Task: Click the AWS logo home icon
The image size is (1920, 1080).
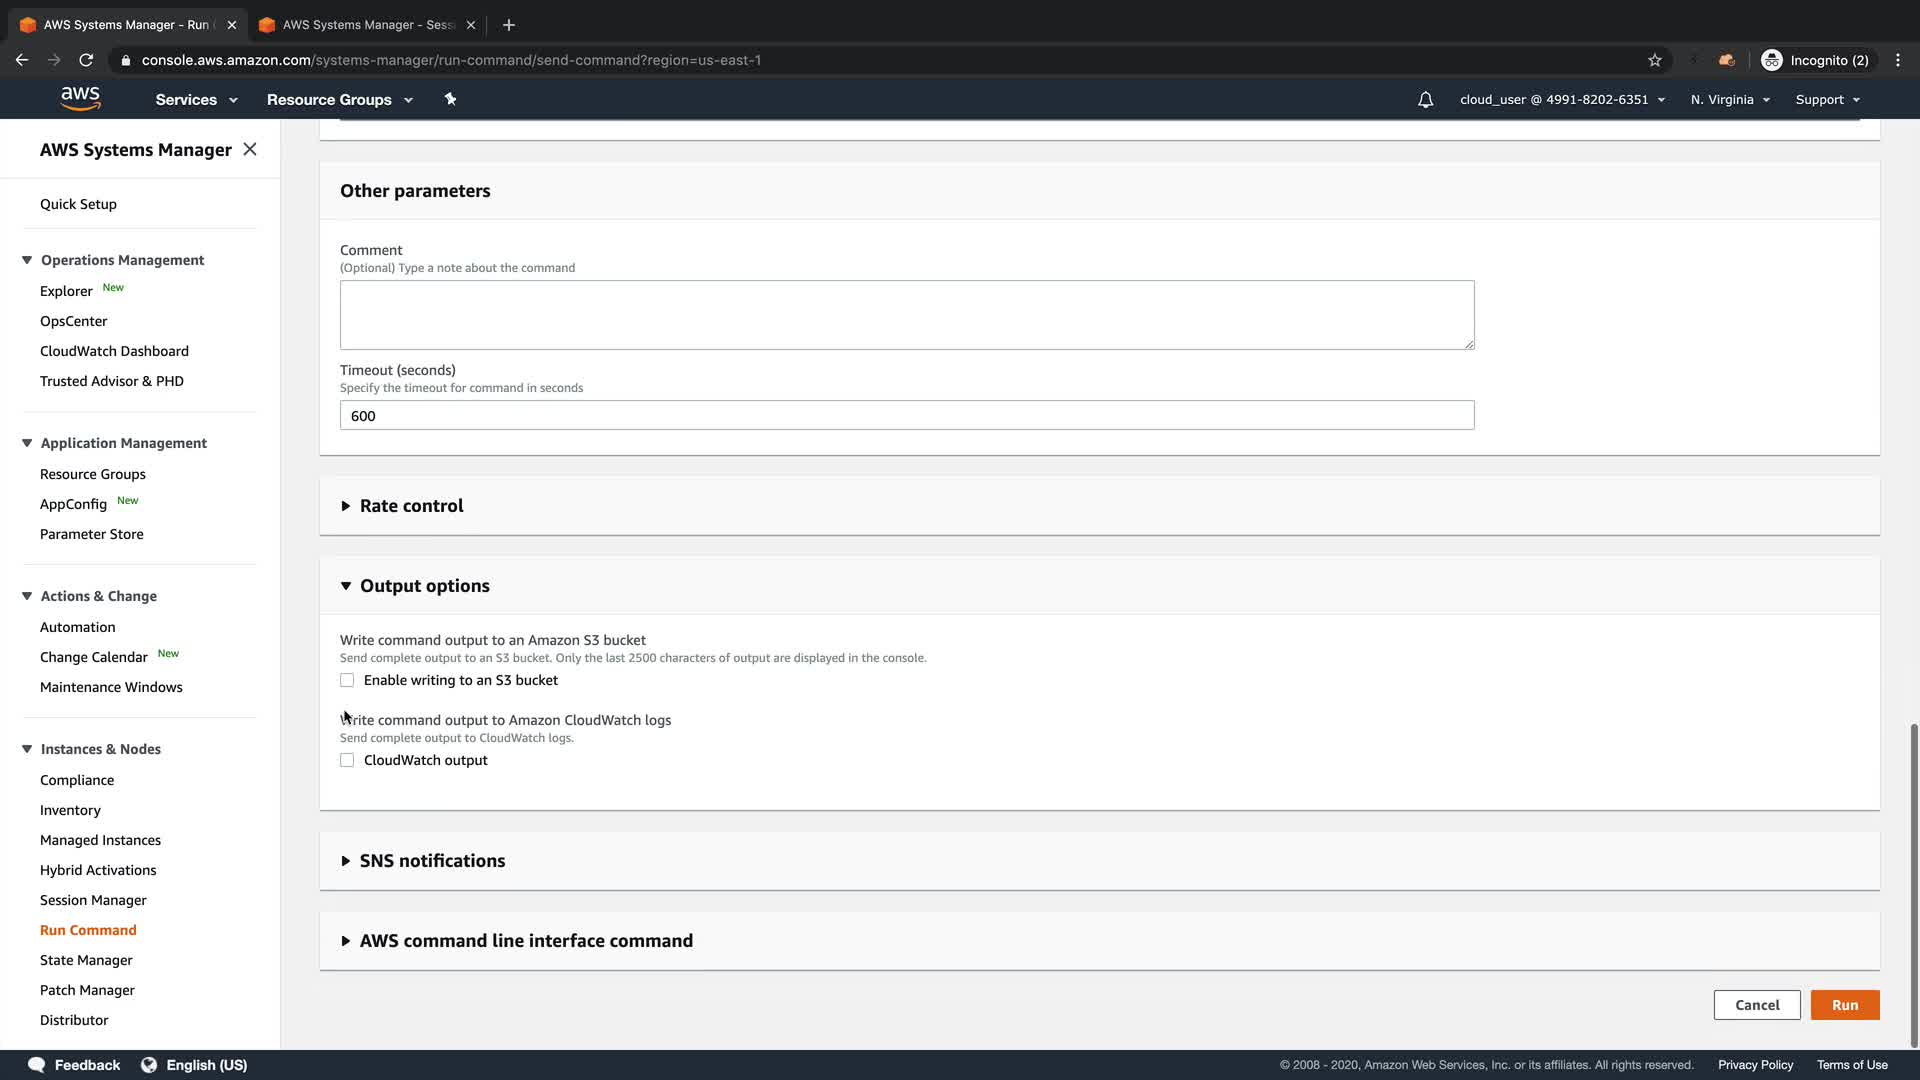Action: pyautogui.click(x=80, y=98)
